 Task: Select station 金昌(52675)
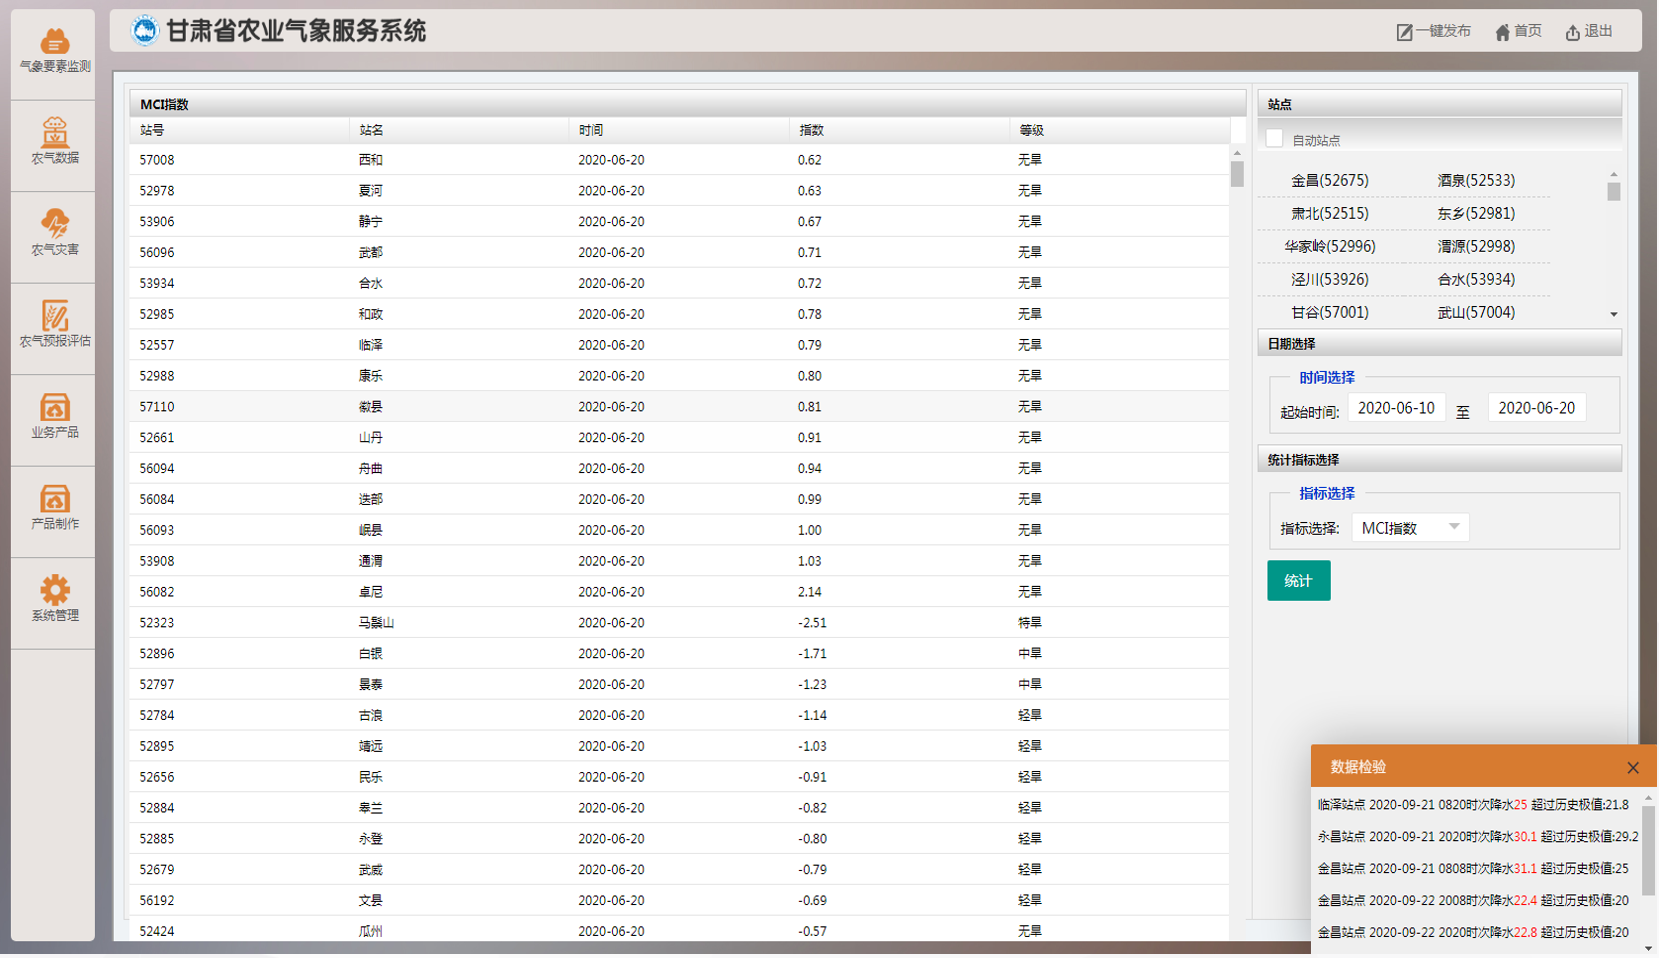point(1329,181)
